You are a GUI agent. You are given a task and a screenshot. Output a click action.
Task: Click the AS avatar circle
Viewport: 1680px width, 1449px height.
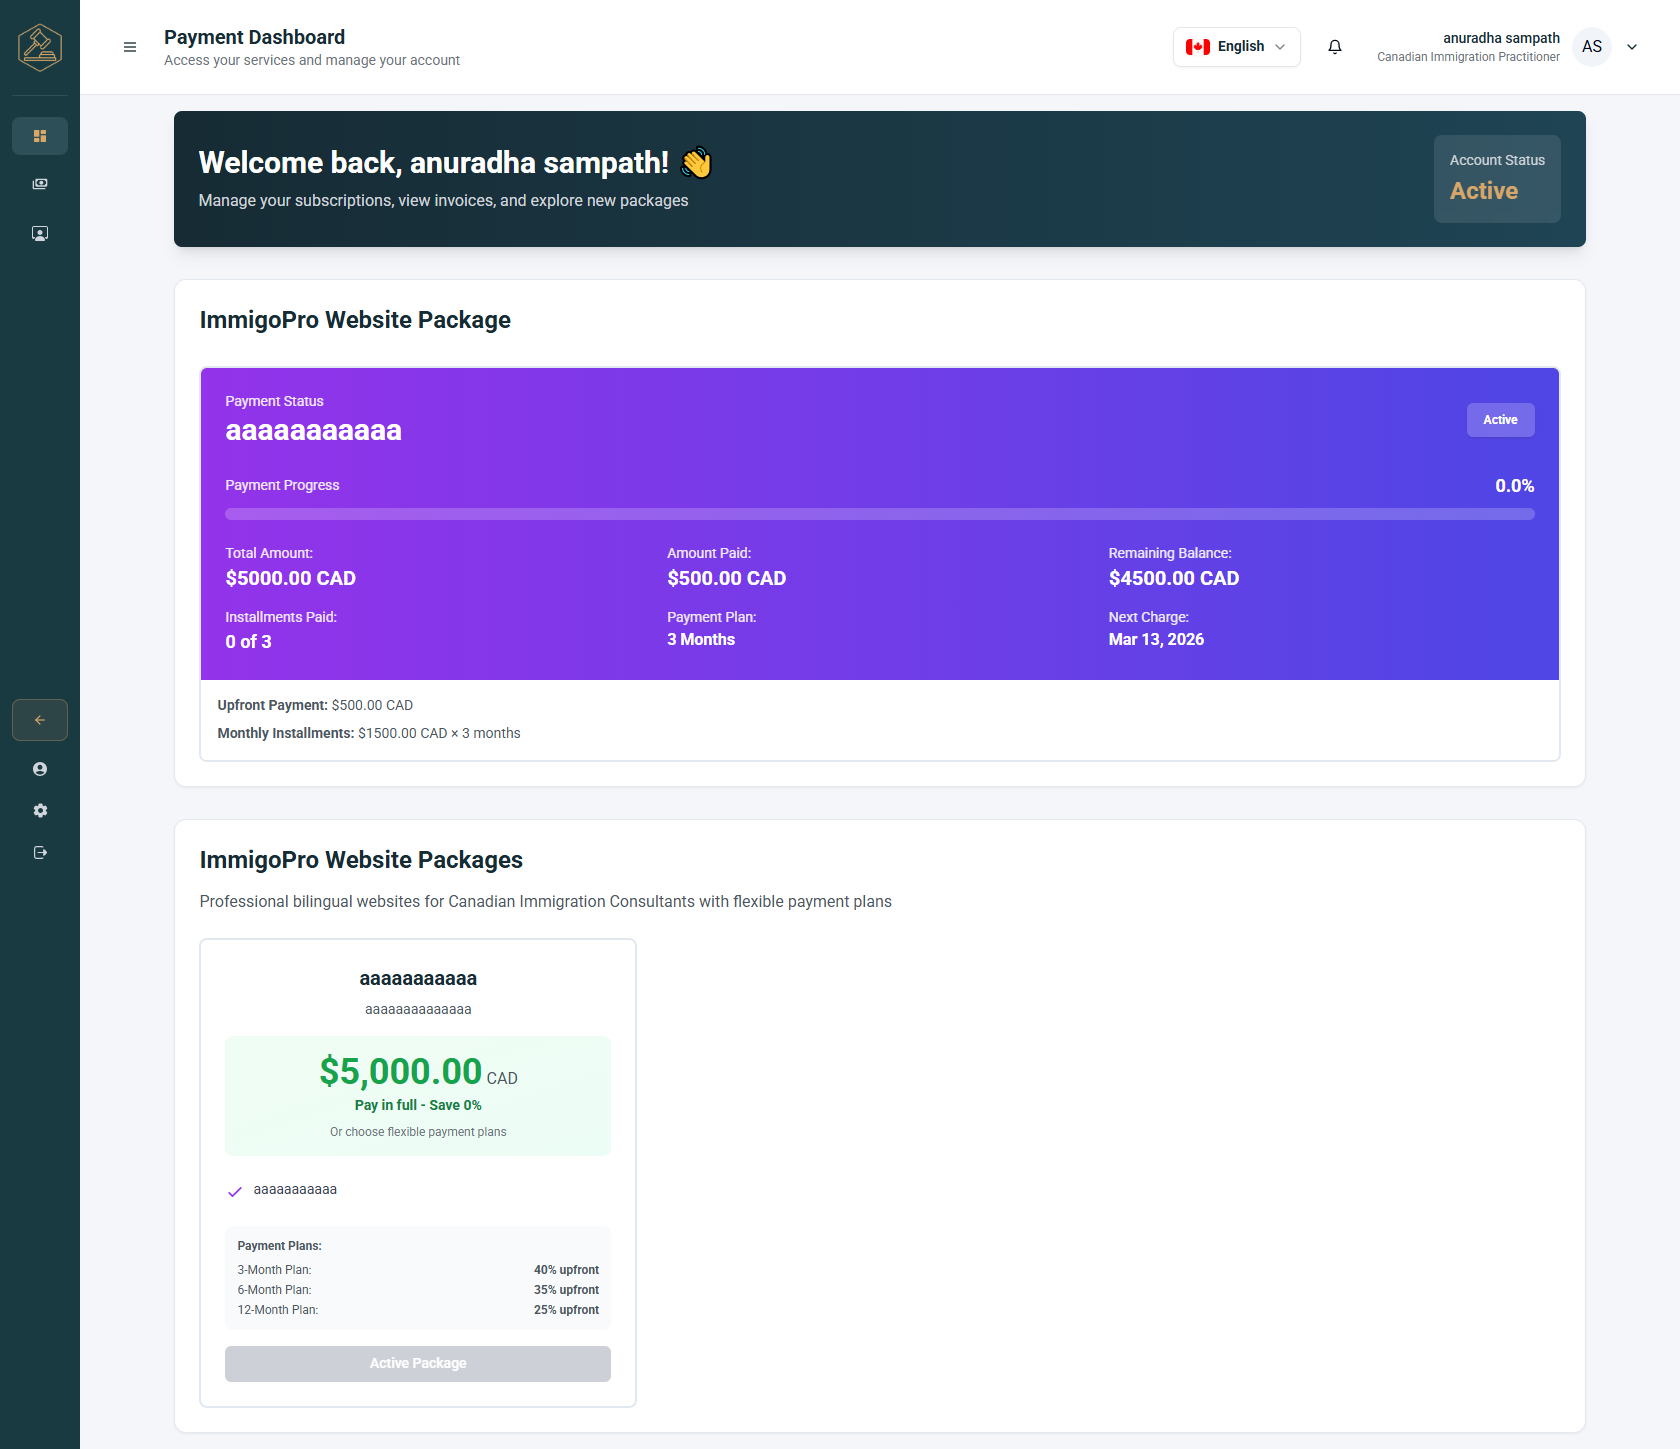[x=1592, y=47]
